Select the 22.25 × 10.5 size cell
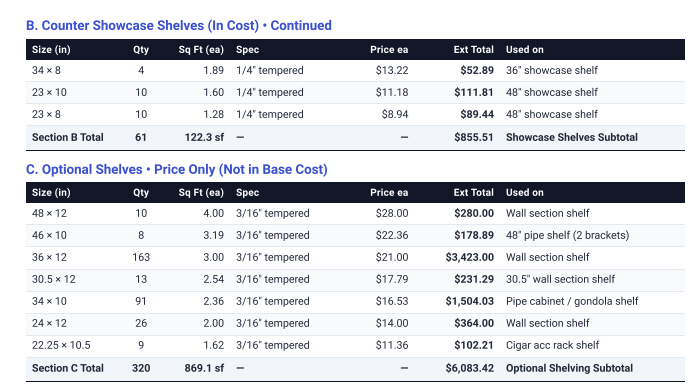 61,345
